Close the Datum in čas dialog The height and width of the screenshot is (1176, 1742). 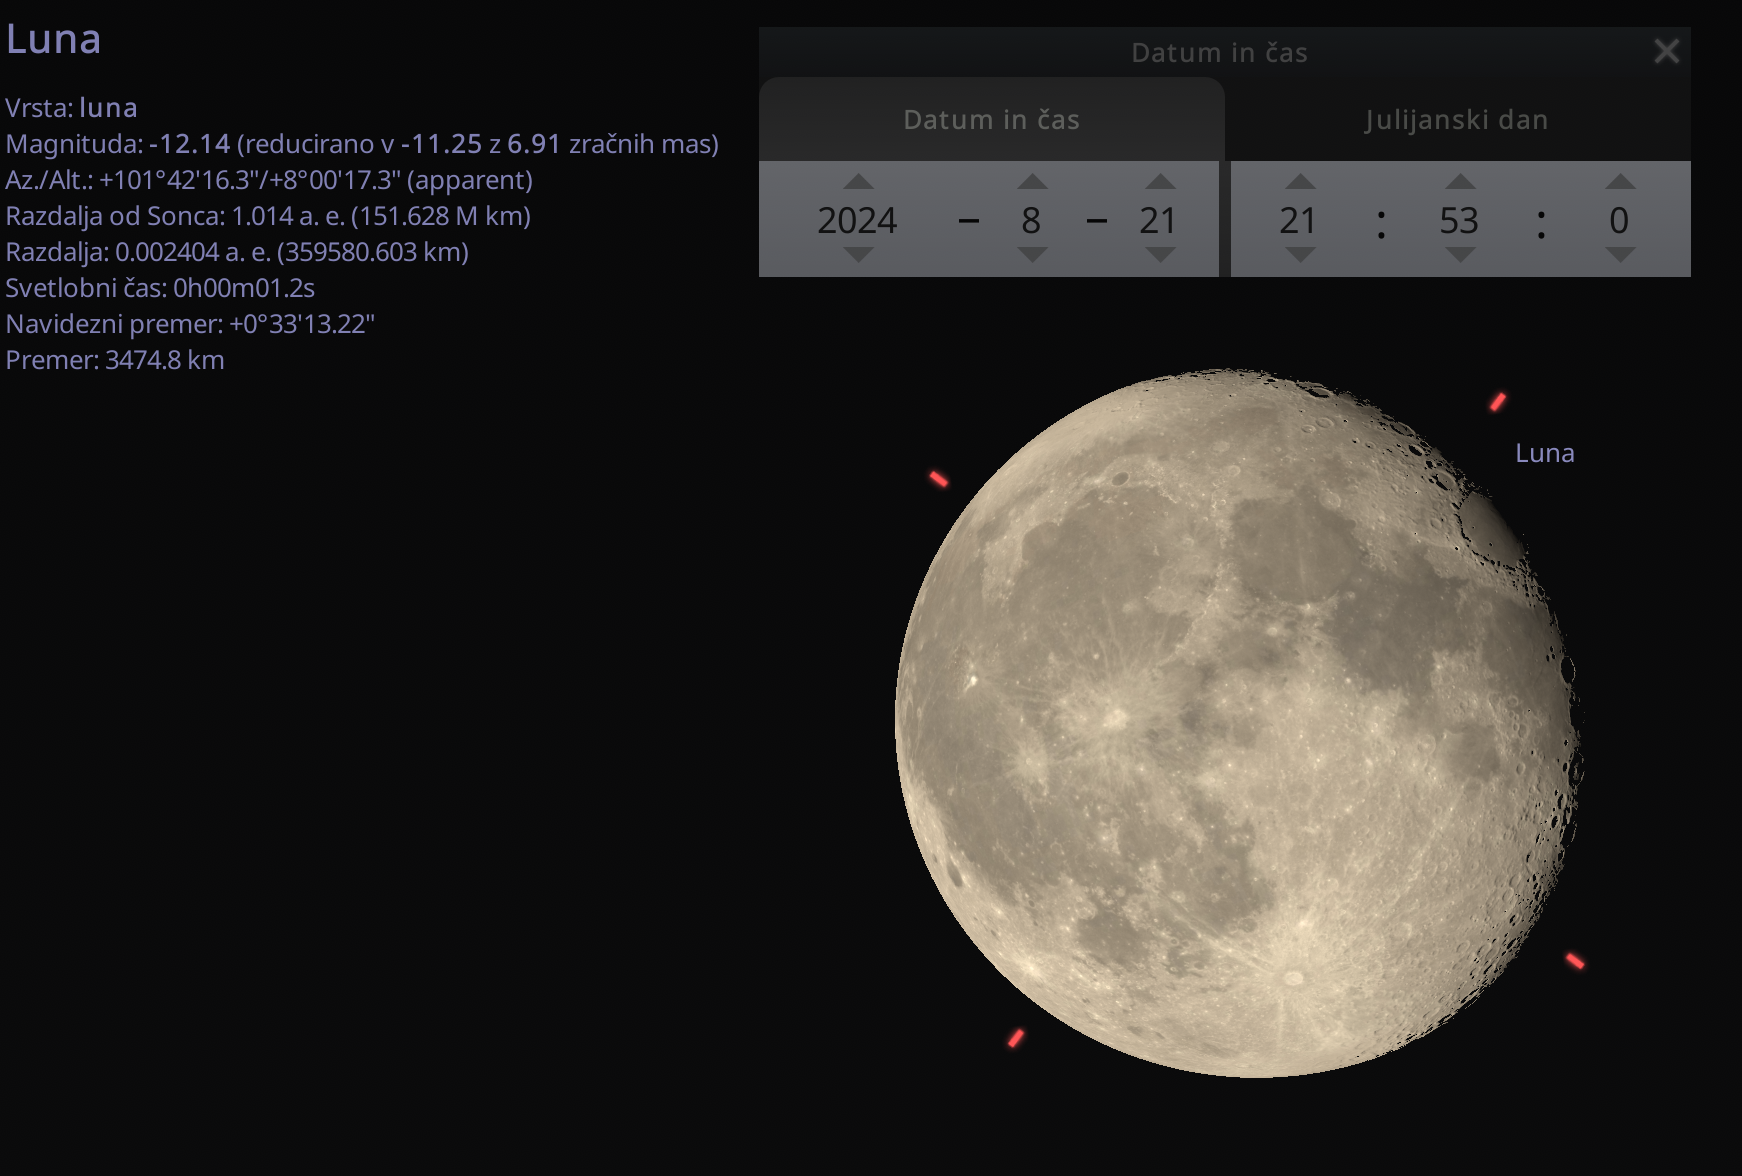pyautogui.click(x=1666, y=52)
